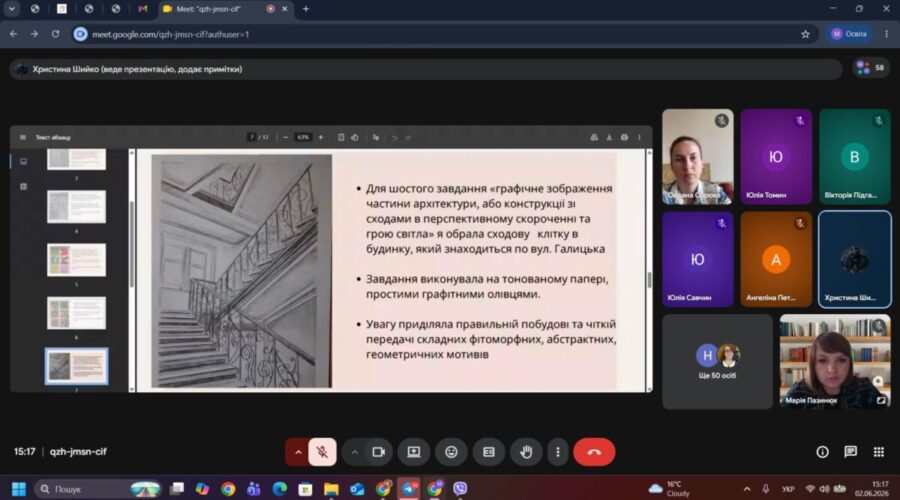Click the annotate draw icon in PDF toolbar
The width and height of the screenshot is (900, 500).
375,137
